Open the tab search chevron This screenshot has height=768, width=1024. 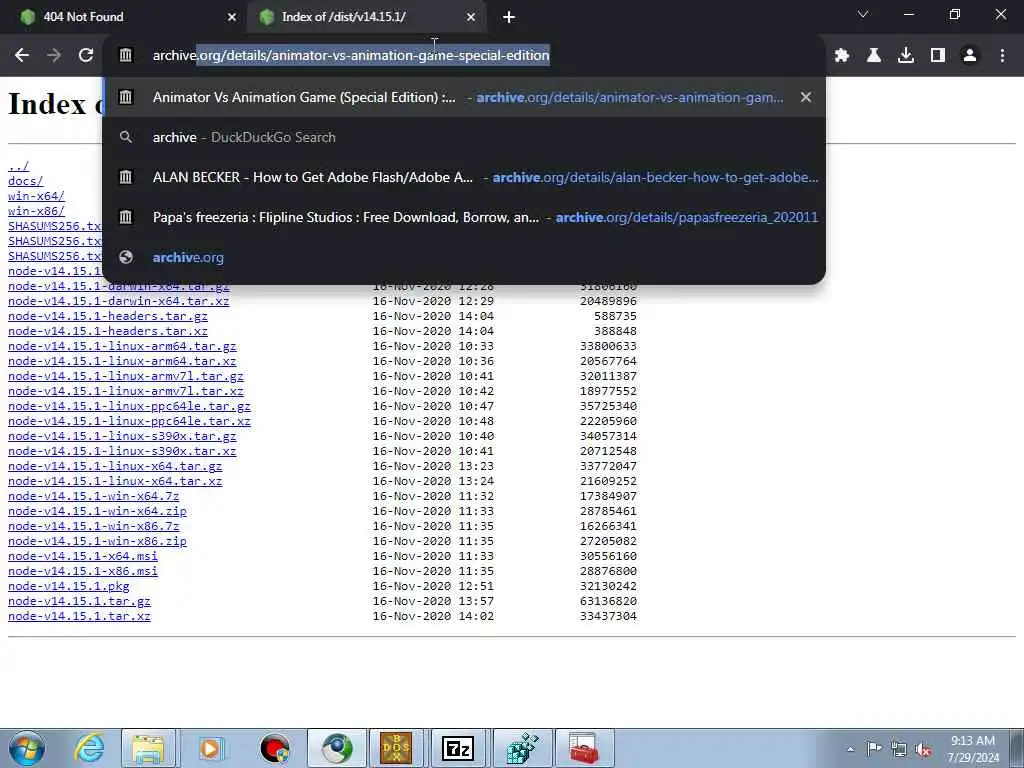coord(863,14)
